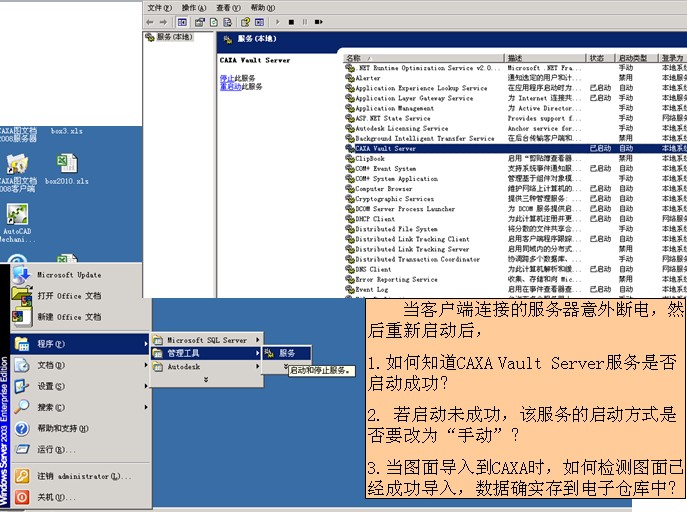The width and height of the screenshot is (687, 512).
Task: Open Microsoft Update from Start menu
Action: pos(80,275)
